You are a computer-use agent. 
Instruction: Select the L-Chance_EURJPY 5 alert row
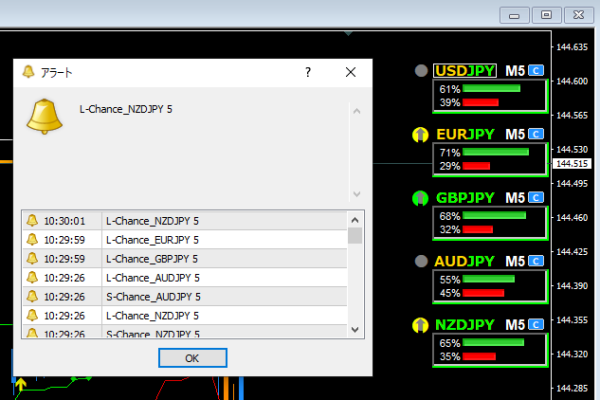pyautogui.click(x=152, y=240)
